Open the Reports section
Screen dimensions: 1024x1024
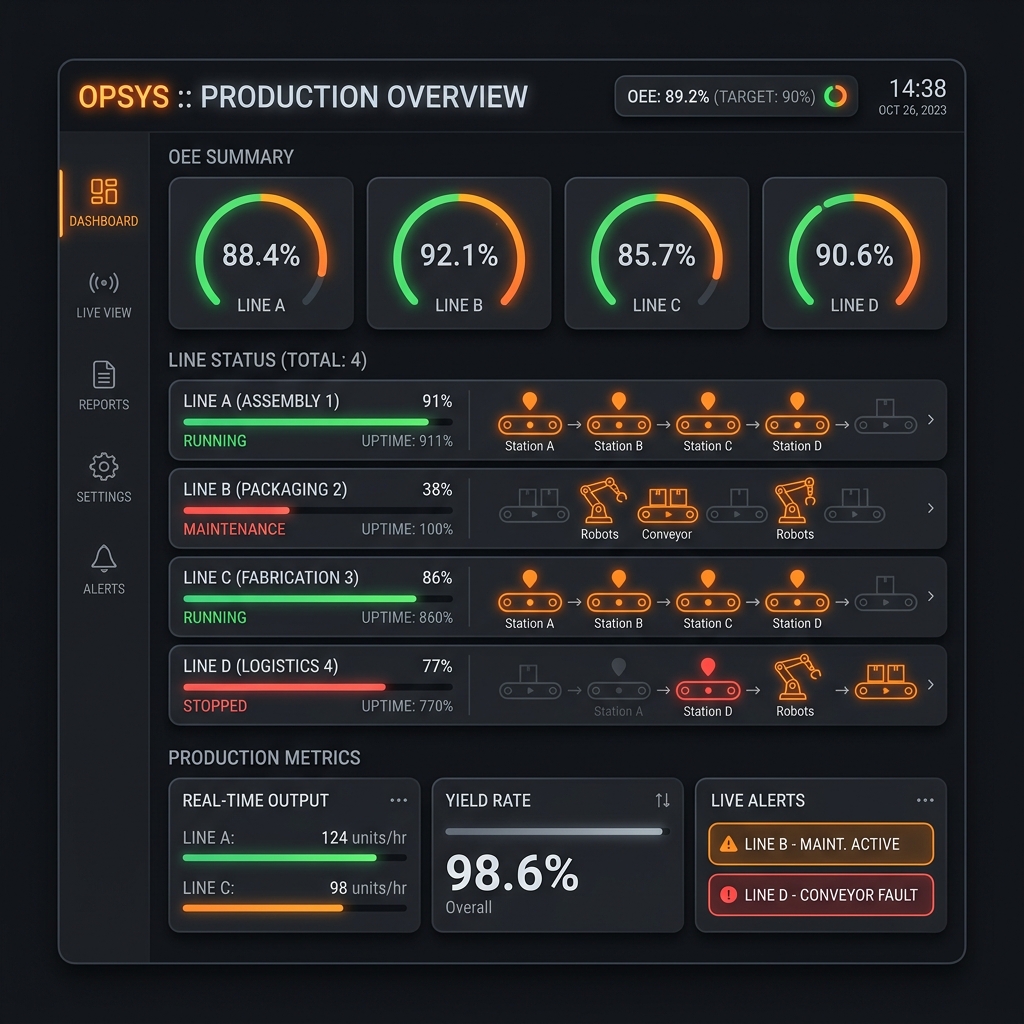tap(104, 386)
